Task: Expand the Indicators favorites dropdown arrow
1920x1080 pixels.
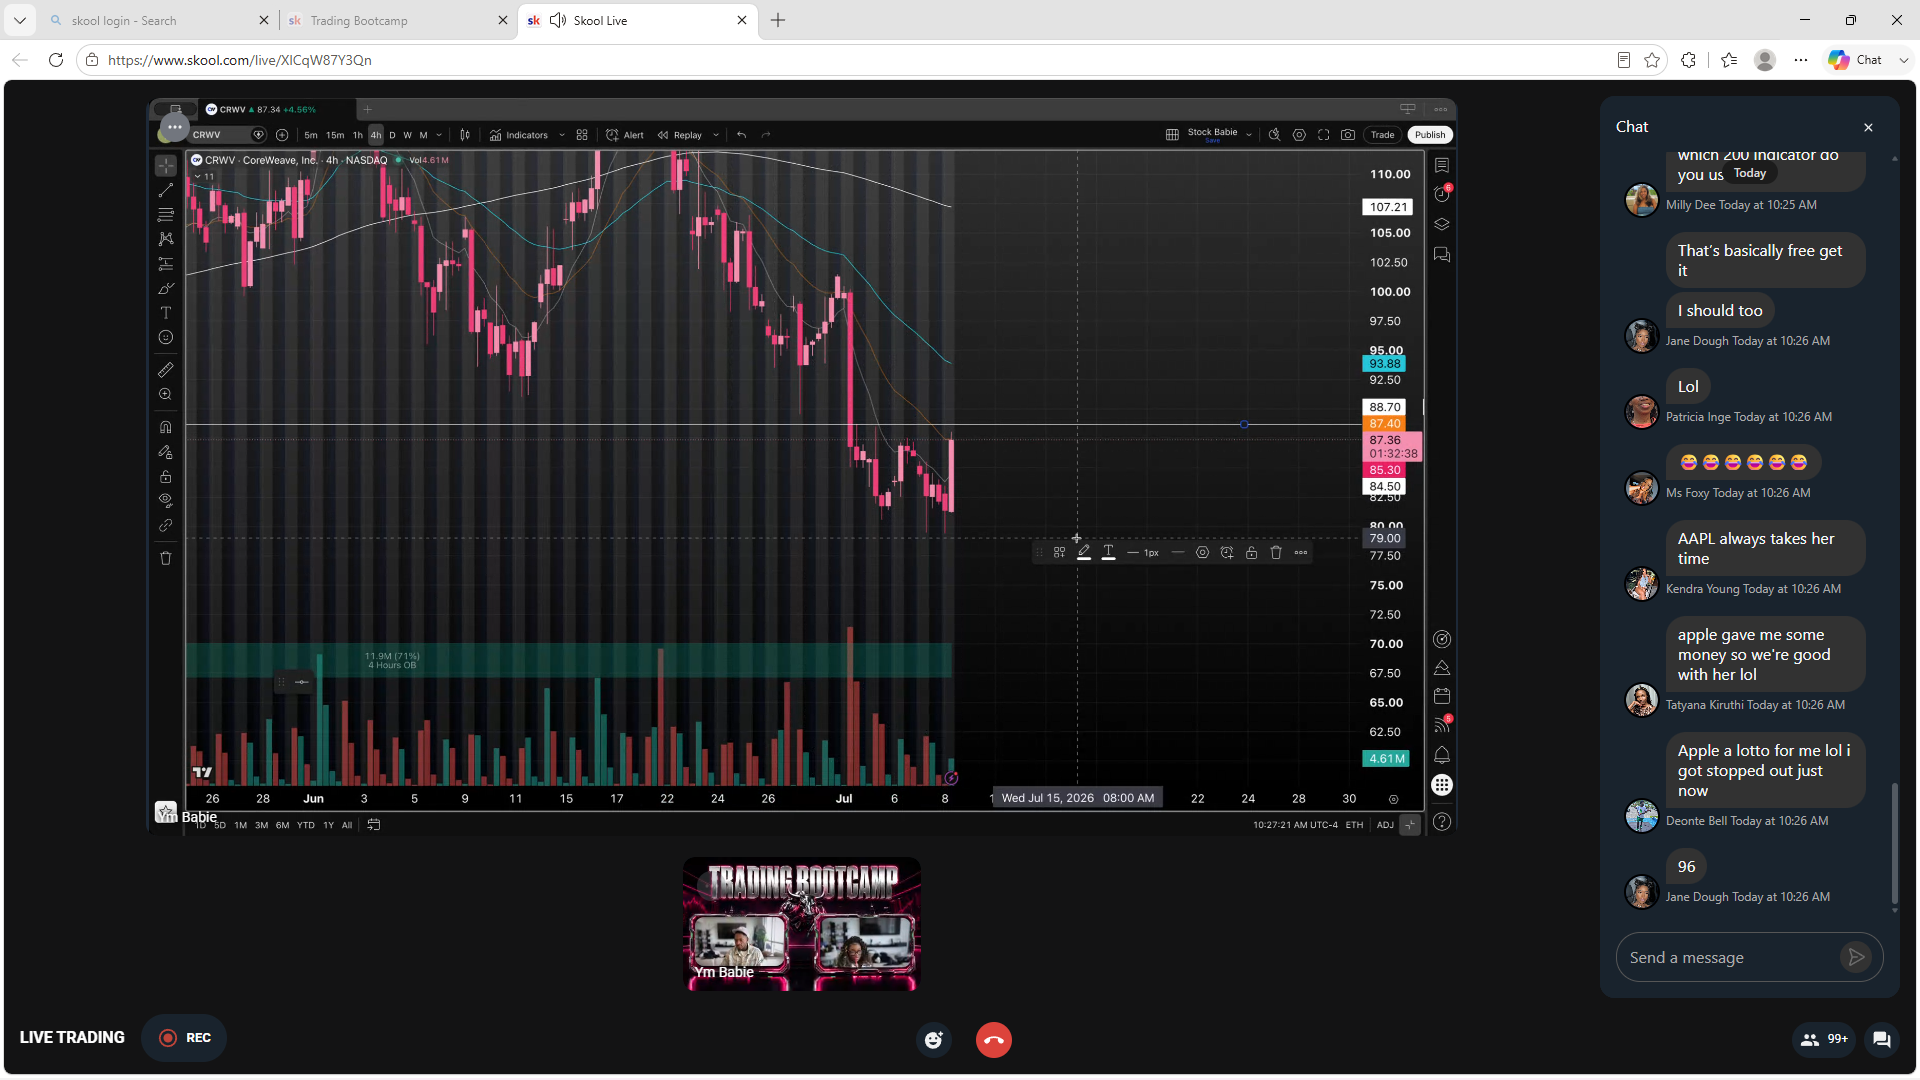Action: (x=562, y=135)
